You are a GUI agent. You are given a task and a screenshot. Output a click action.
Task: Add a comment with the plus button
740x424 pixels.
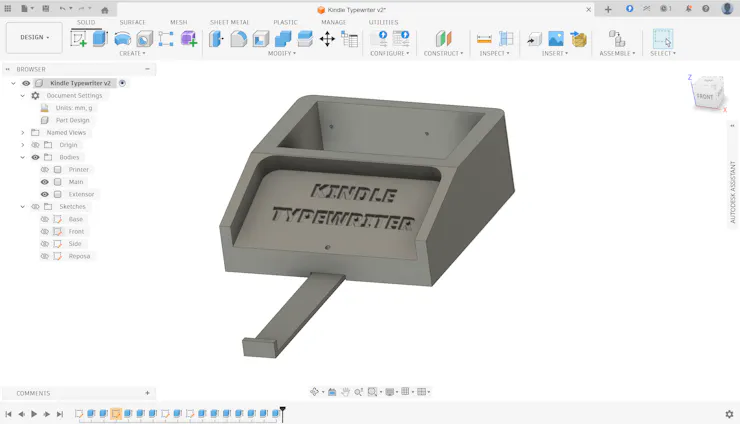(147, 393)
